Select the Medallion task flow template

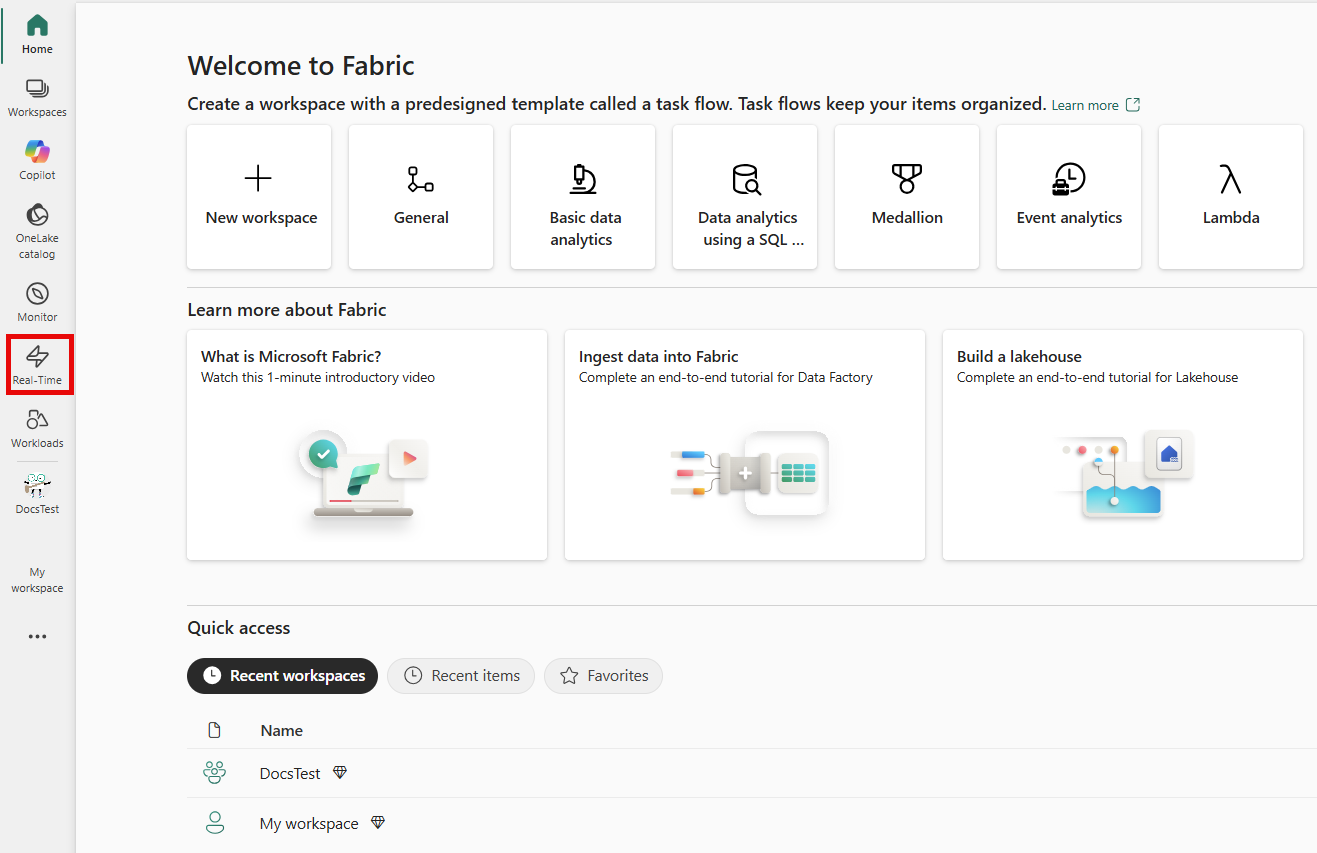point(906,197)
